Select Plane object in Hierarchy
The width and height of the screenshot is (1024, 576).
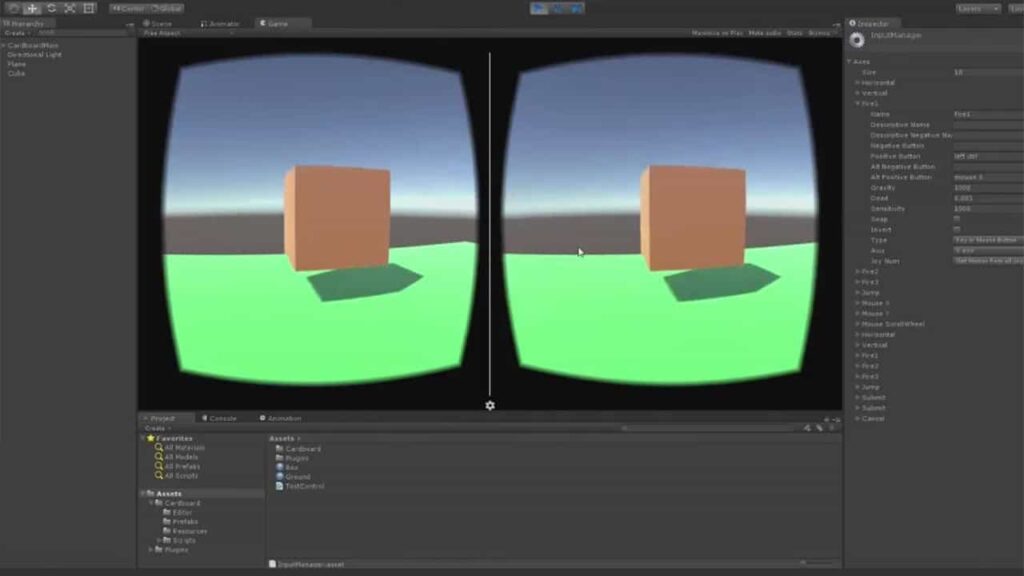click(16, 64)
